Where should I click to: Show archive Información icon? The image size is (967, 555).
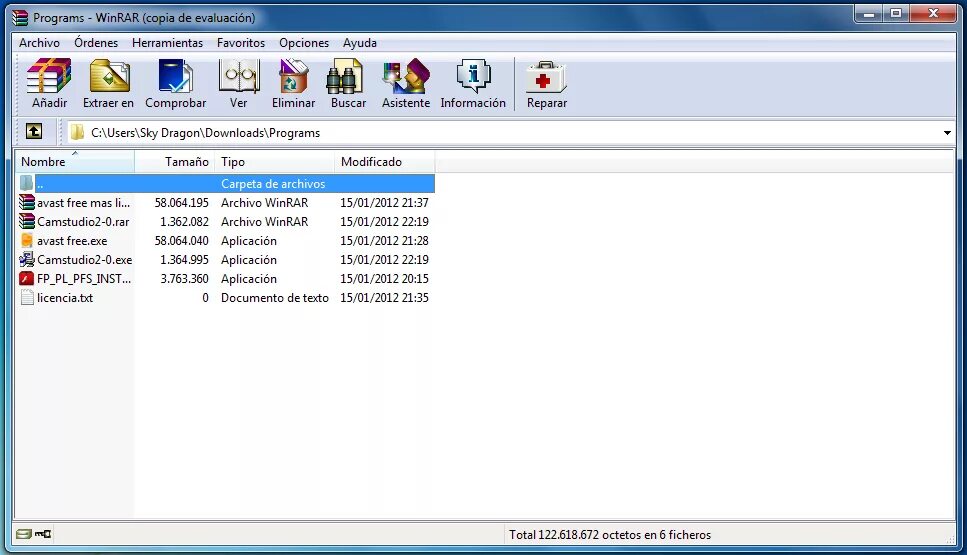[x=473, y=76]
